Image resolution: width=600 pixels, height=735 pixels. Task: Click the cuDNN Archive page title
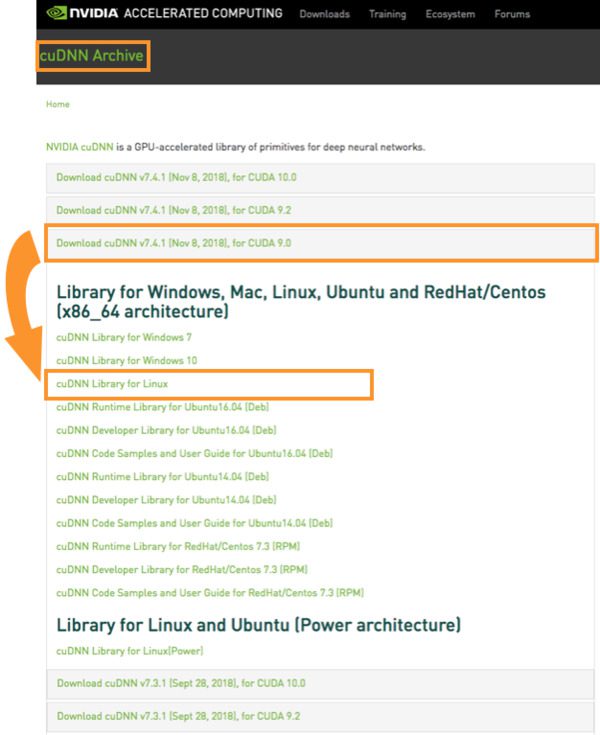pyautogui.click(x=91, y=55)
